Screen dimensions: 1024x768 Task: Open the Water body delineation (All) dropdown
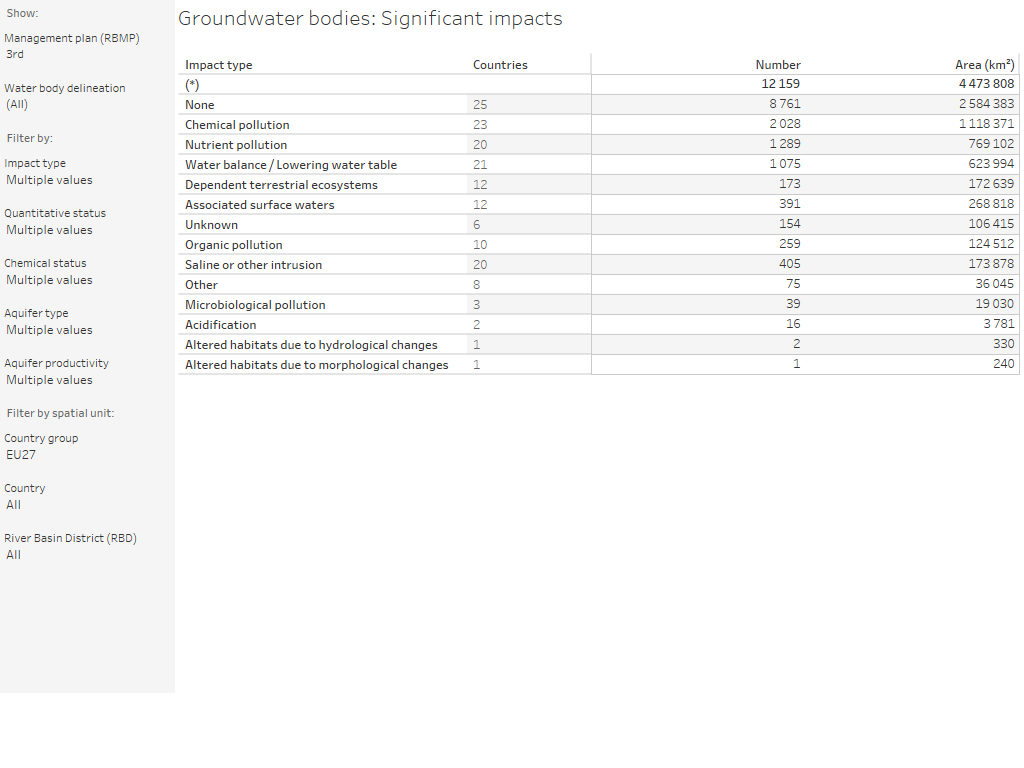[17, 104]
